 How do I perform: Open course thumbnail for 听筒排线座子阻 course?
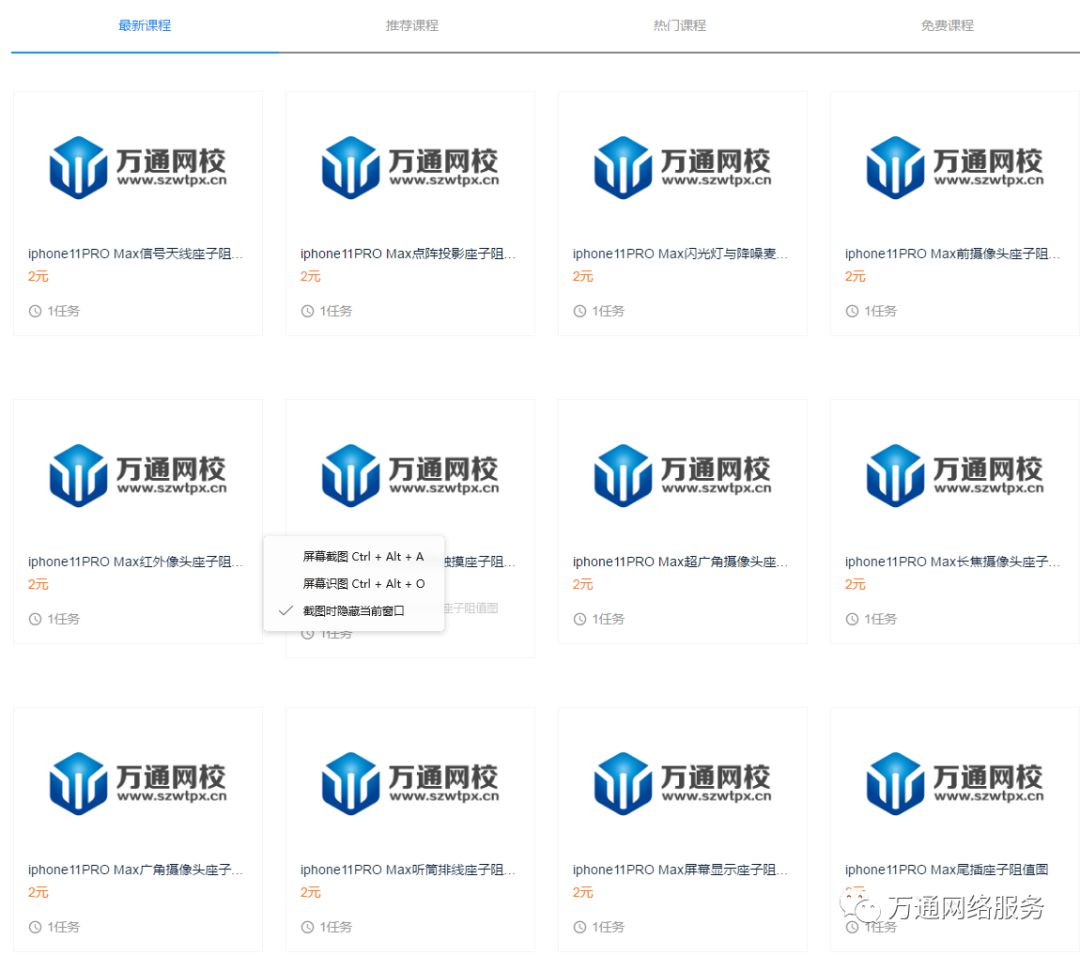tap(410, 783)
